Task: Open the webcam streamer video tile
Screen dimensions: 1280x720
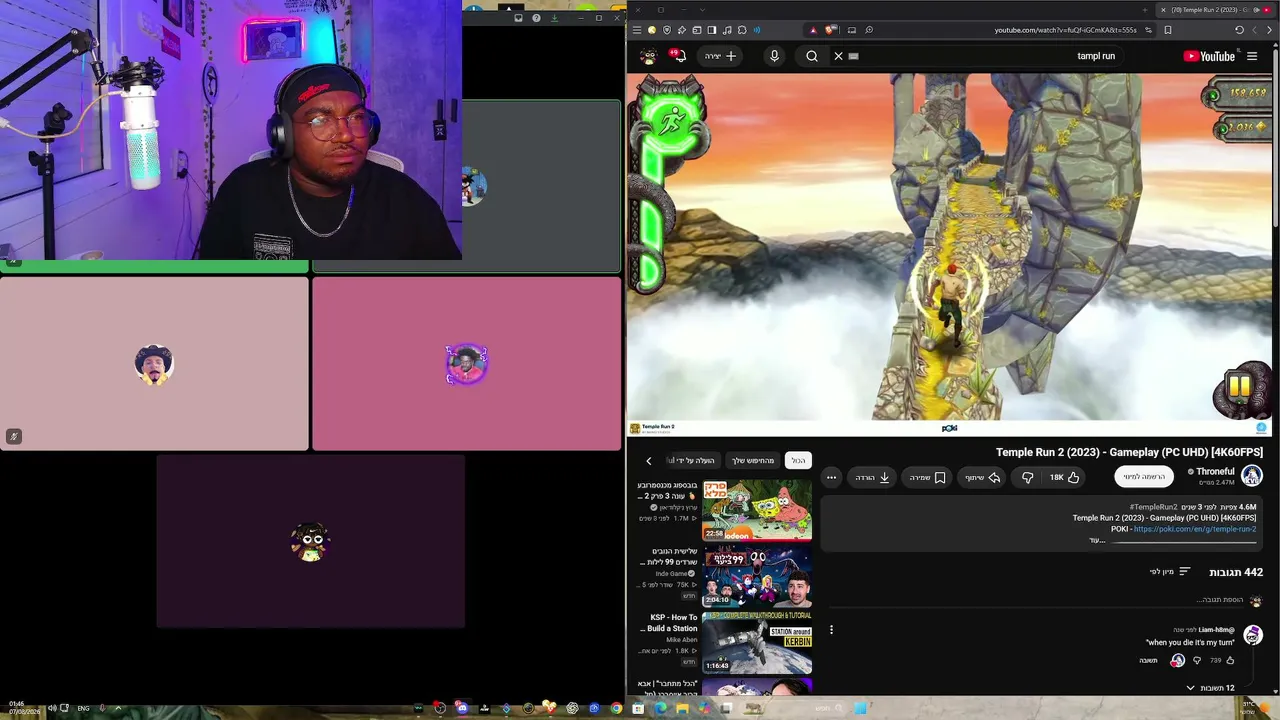Action: [231, 130]
